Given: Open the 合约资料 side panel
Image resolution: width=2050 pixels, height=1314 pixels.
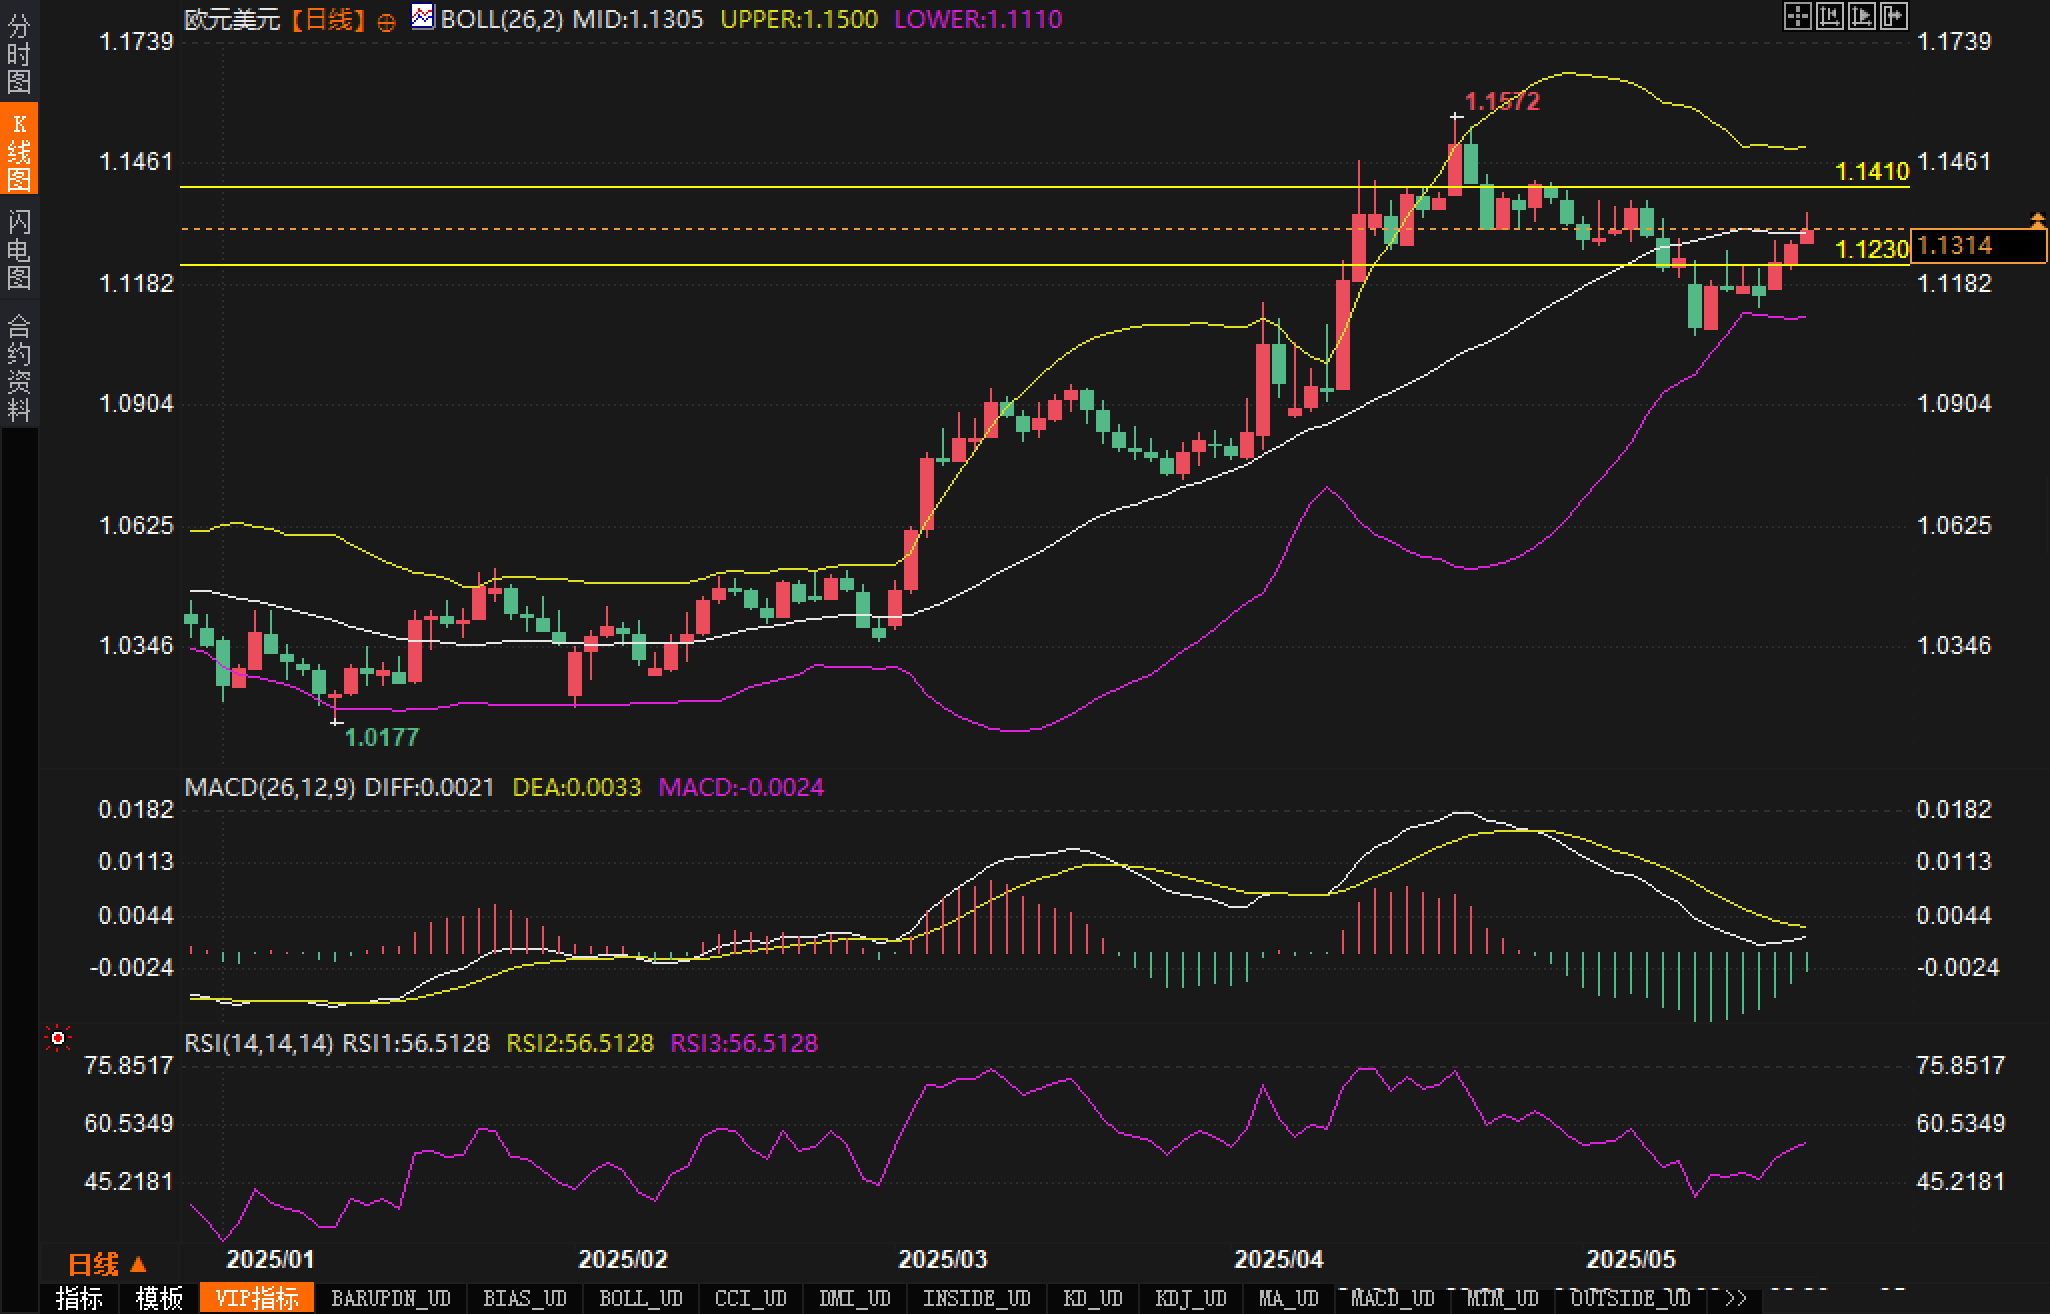Looking at the screenshot, I should (x=18, y=367).
